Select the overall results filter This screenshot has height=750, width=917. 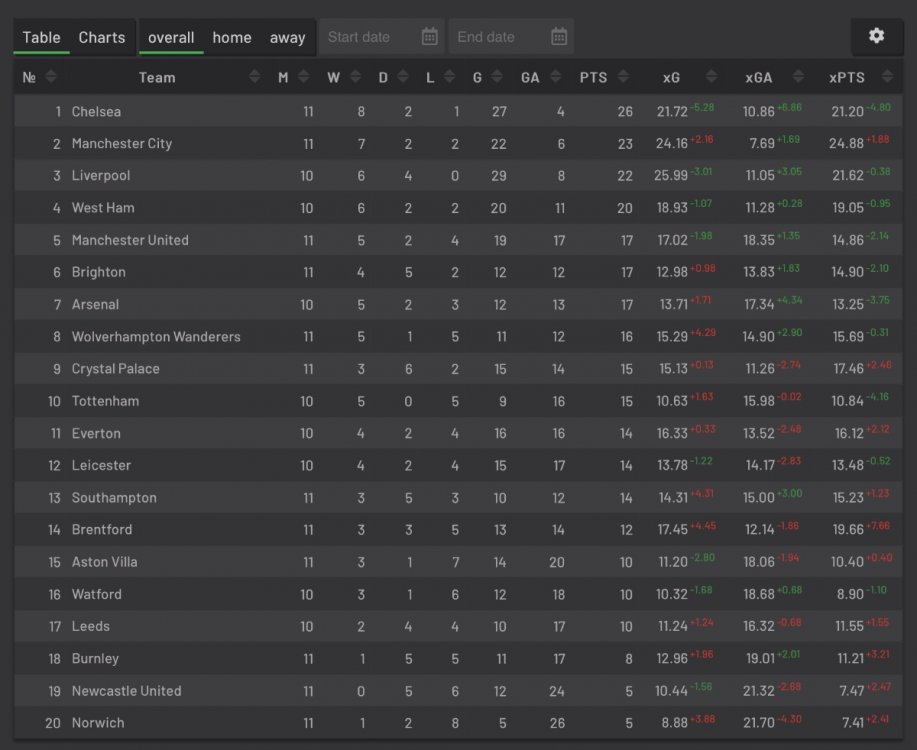[x=171, y=38]
